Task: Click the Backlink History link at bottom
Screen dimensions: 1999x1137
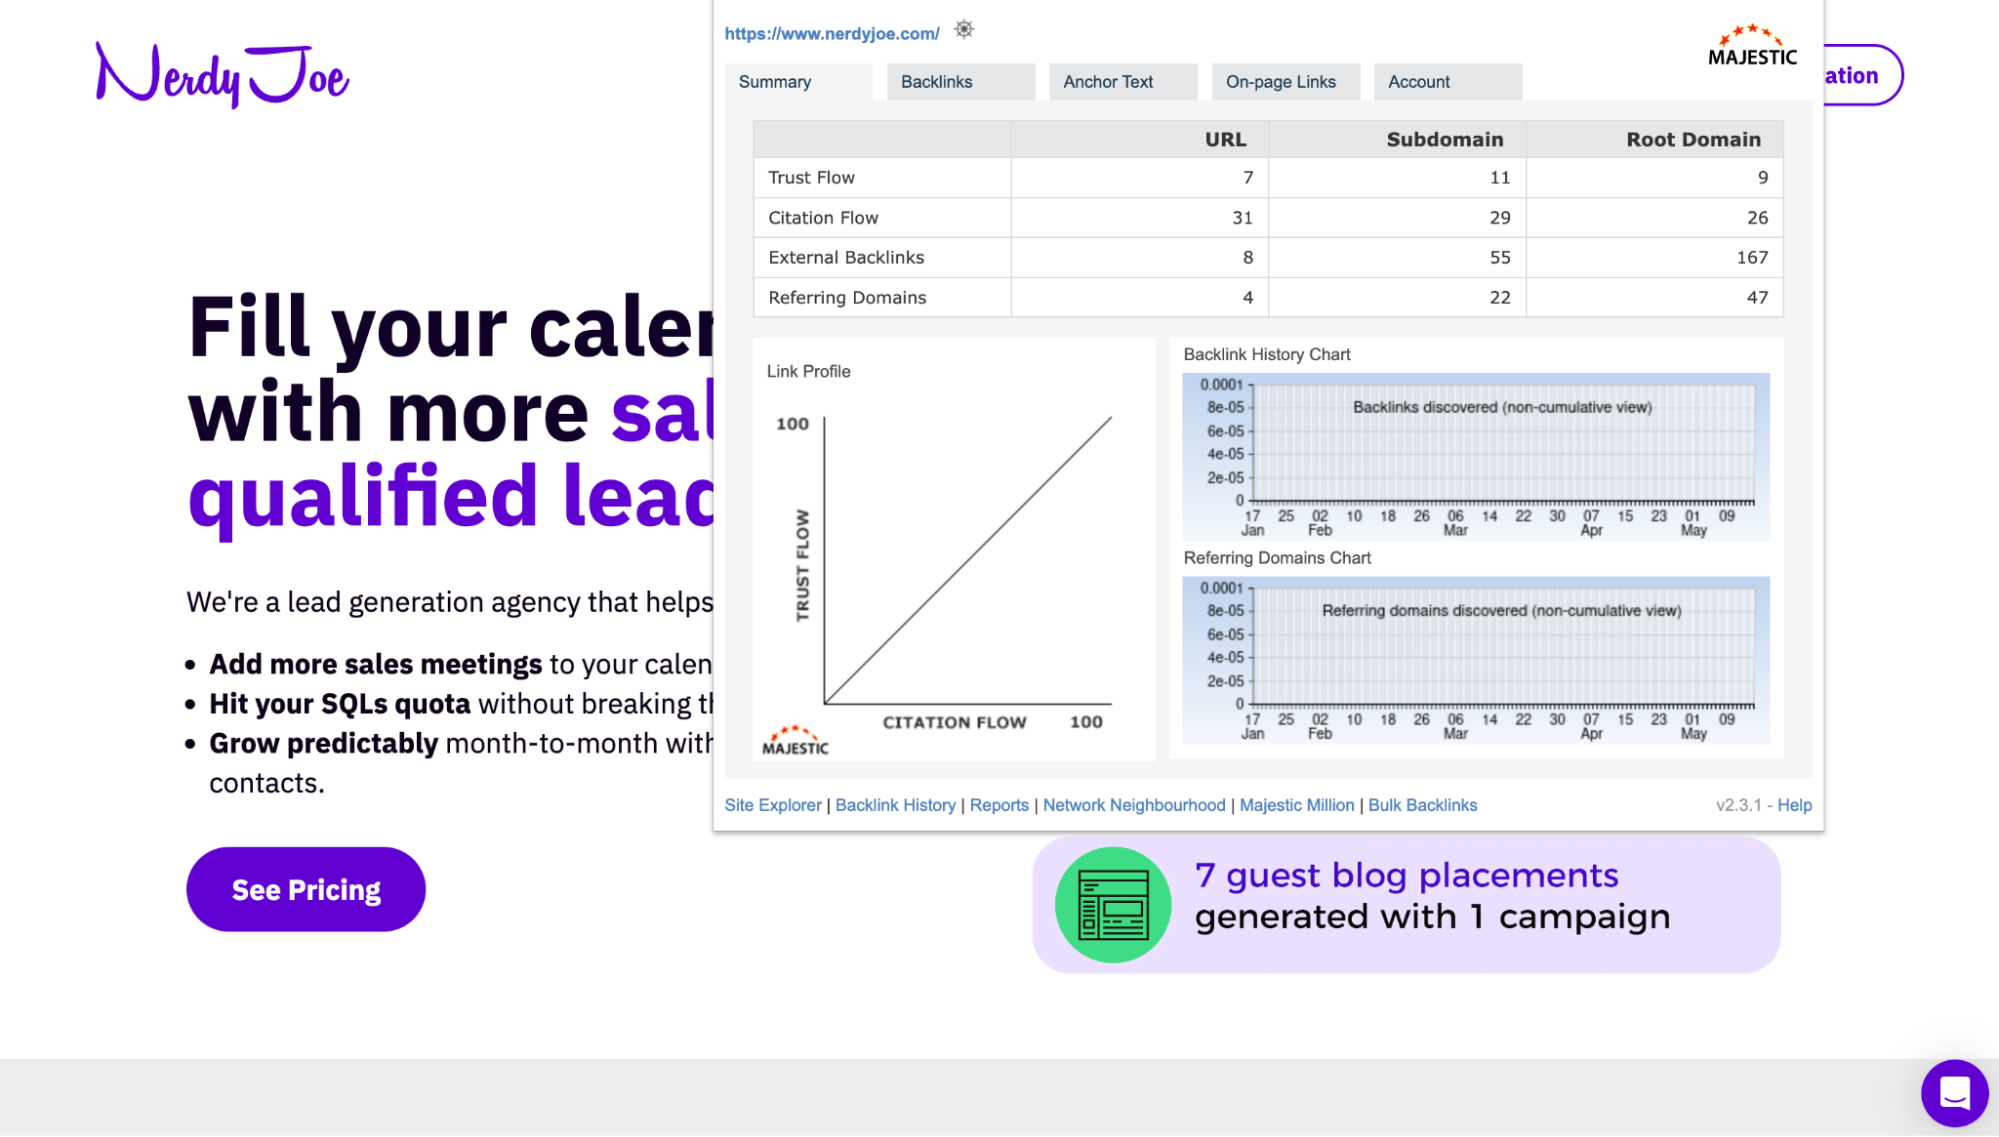Action: (x=894, y=805)
